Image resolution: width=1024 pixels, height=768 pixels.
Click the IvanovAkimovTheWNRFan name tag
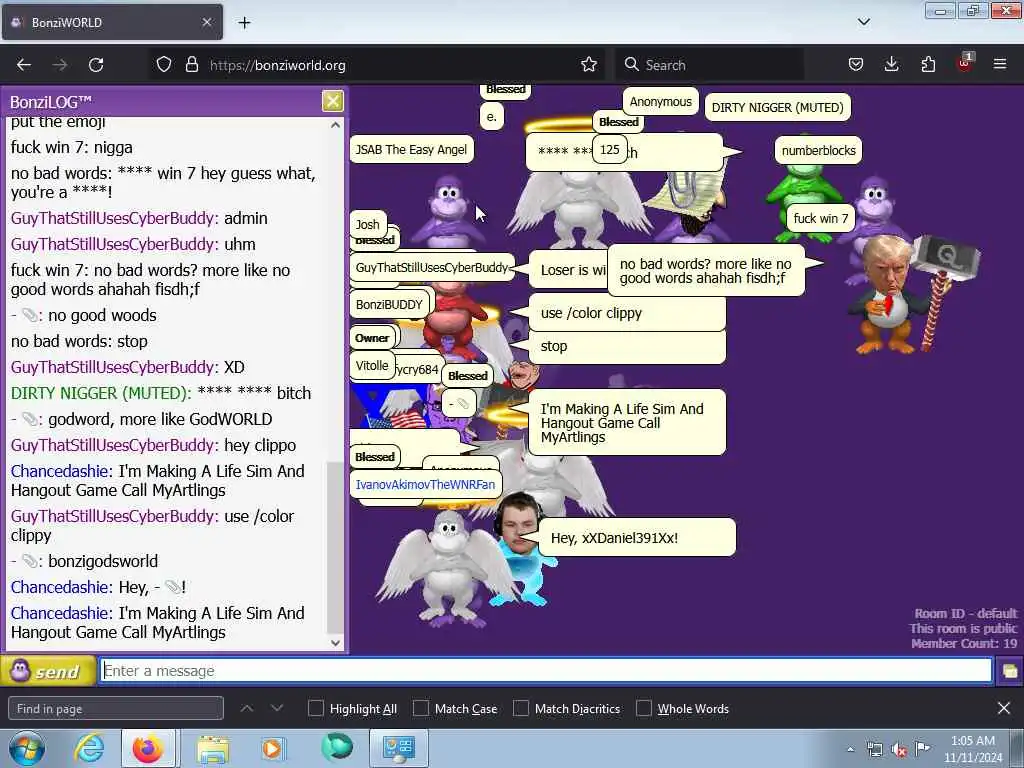coord(425,485)
